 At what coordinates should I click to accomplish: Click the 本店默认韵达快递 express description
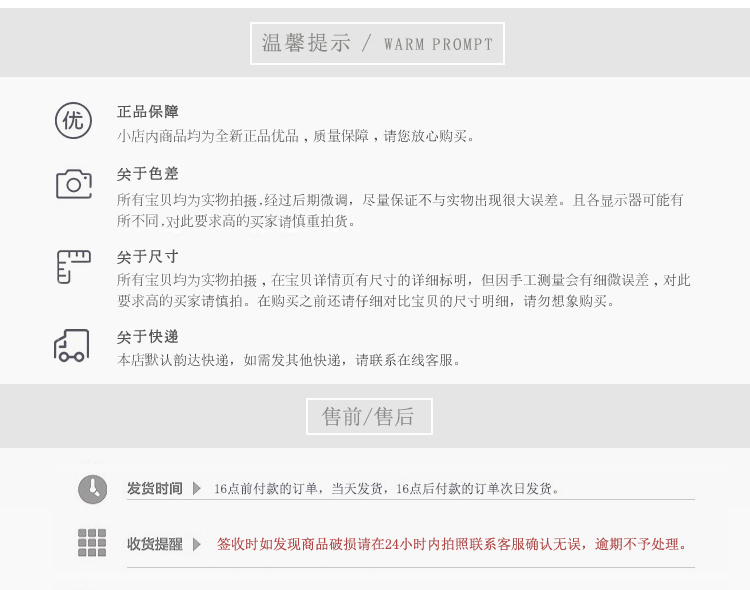290,360
